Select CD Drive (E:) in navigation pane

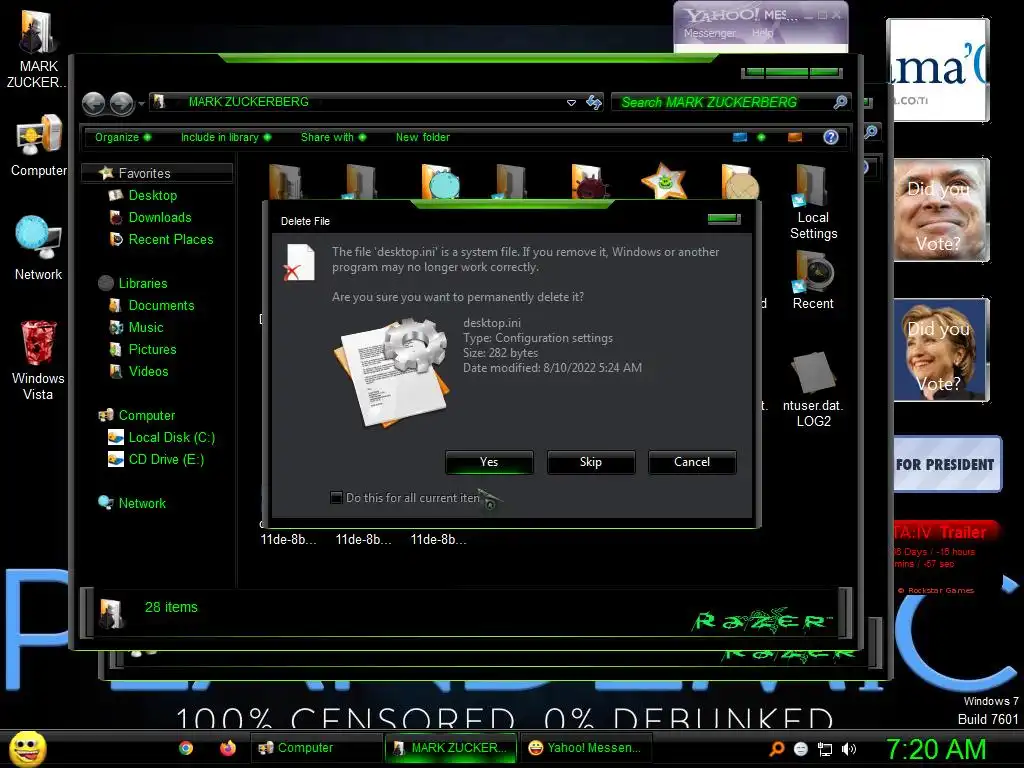tap(167, 460)
